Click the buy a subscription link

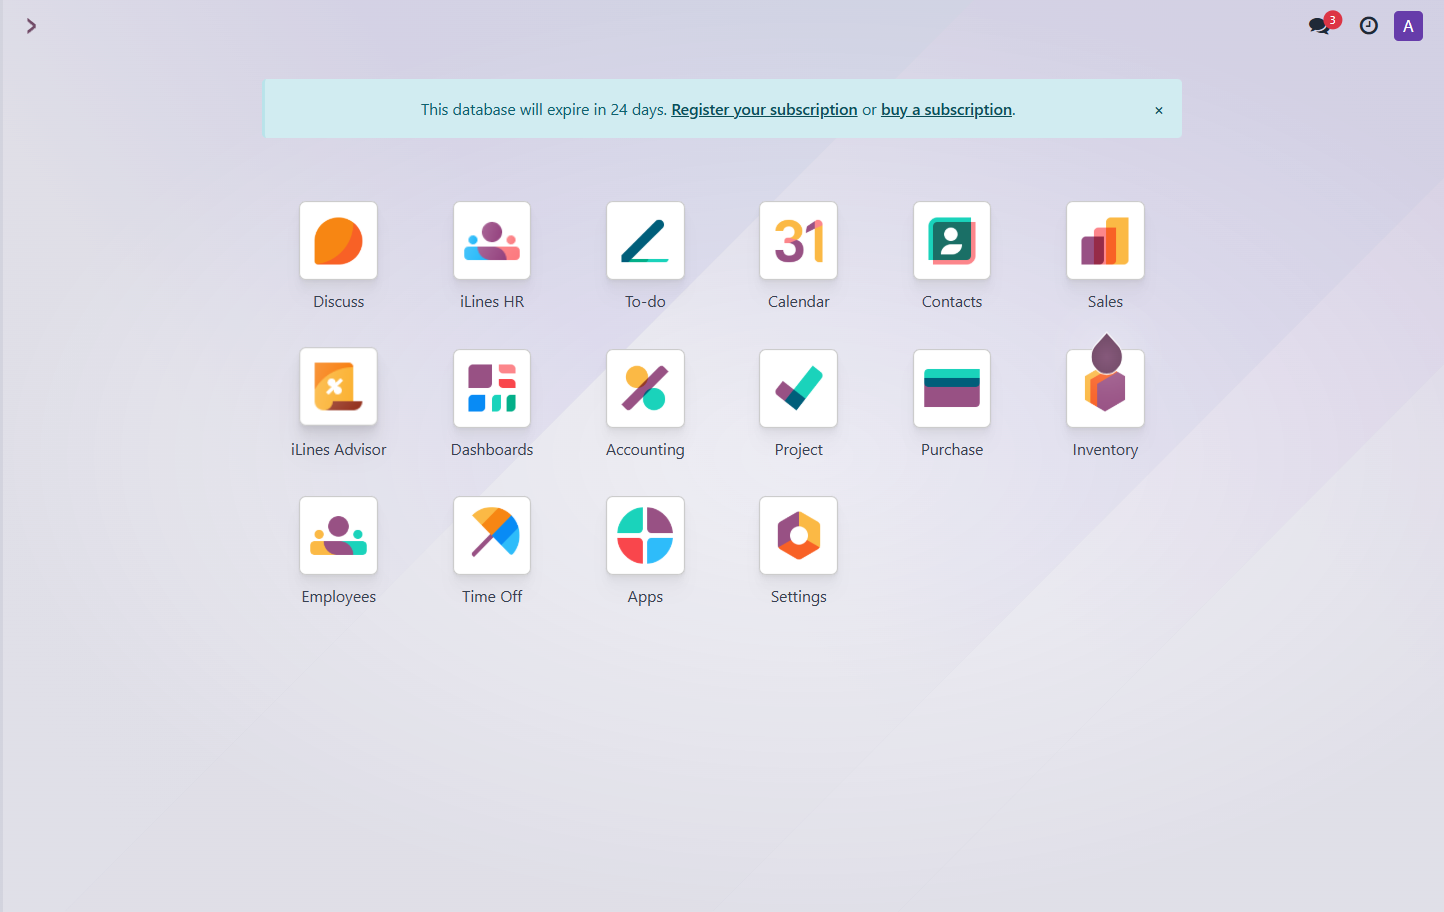tap(946, 110)
